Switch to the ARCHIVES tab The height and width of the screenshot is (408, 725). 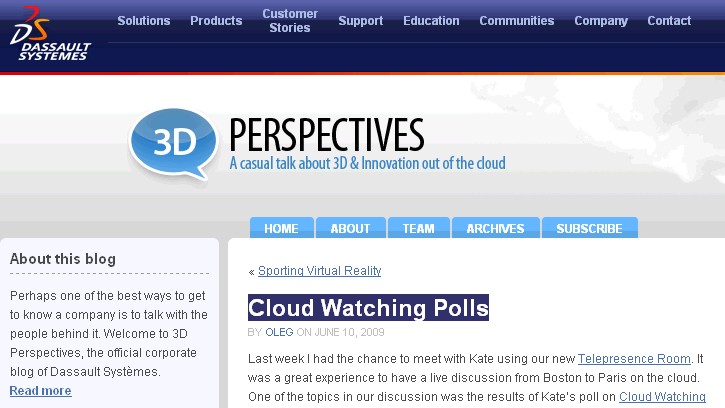coord(495,228)
